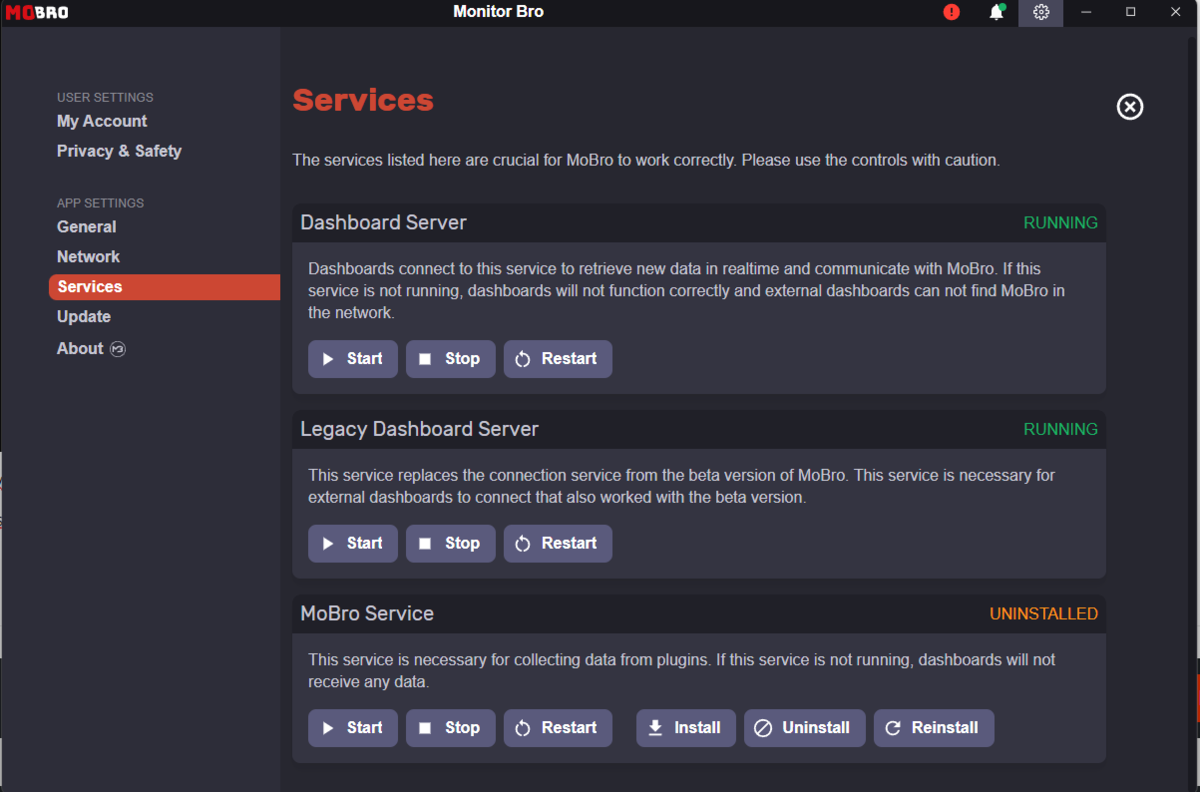
Task: Click the MoBro logo in title bar
Action: click(x=37, y=12)
